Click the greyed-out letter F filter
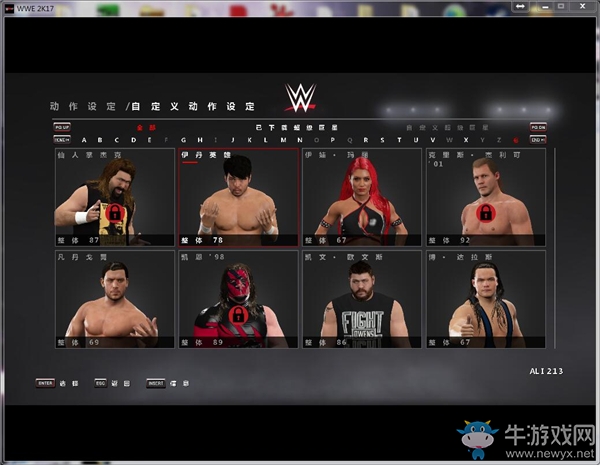 click(166, 140)
